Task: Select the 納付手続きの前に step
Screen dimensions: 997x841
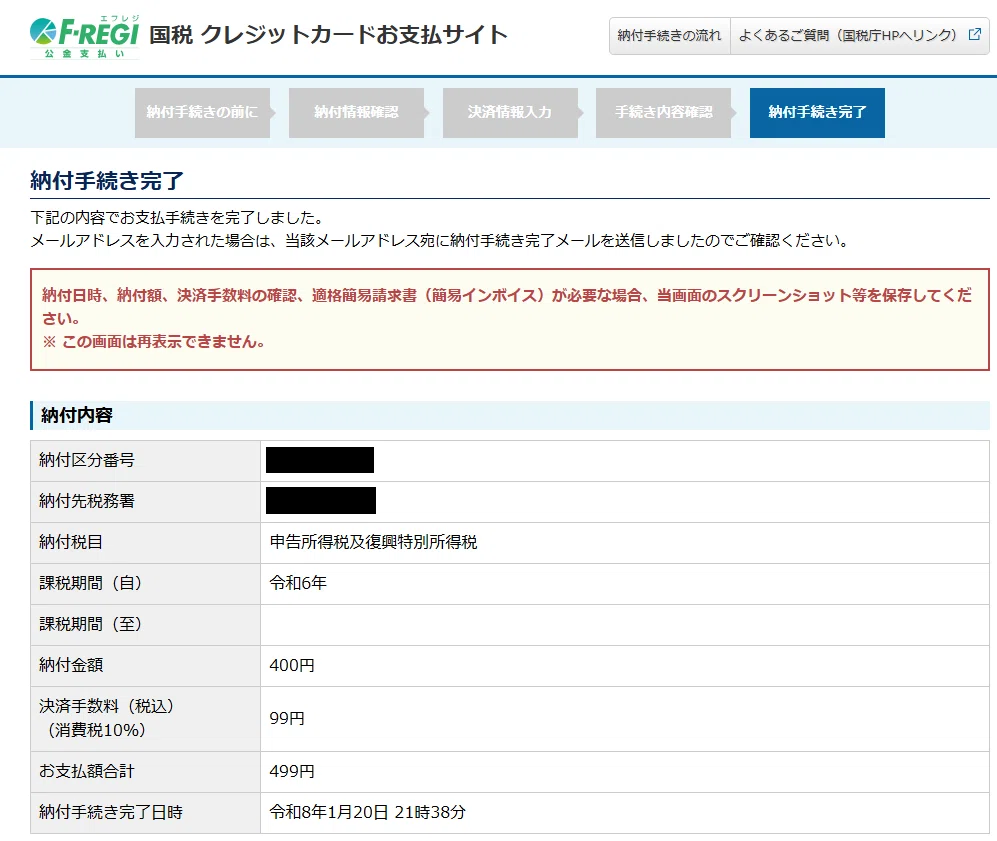Action: pyautogui.click(x=202, y=113)
